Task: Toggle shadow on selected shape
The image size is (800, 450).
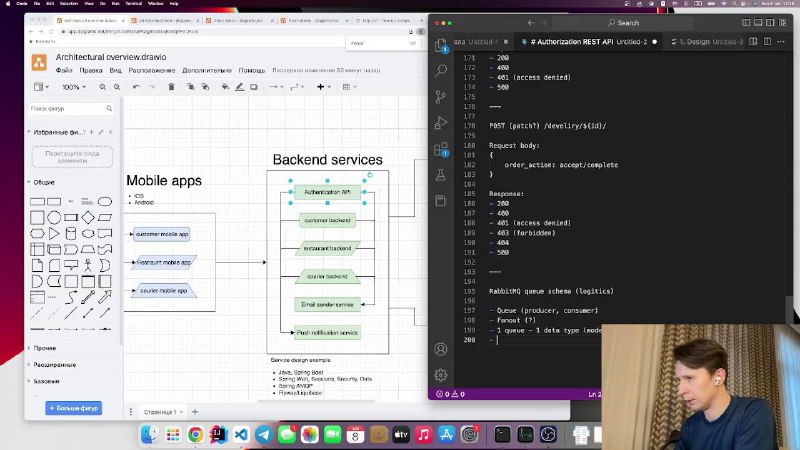Action: pos(254,87)
